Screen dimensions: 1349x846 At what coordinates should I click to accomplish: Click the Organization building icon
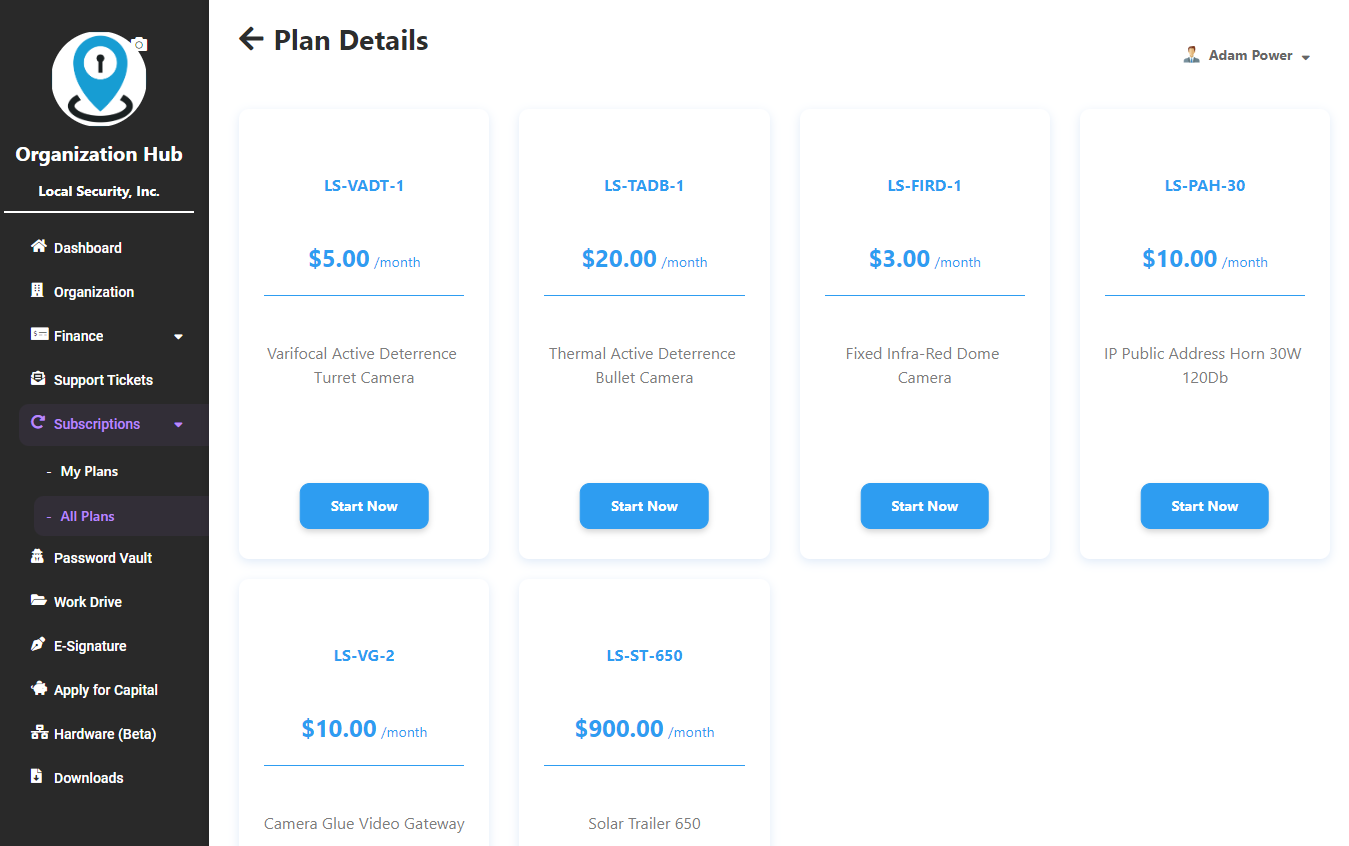[x=38, y=290]
